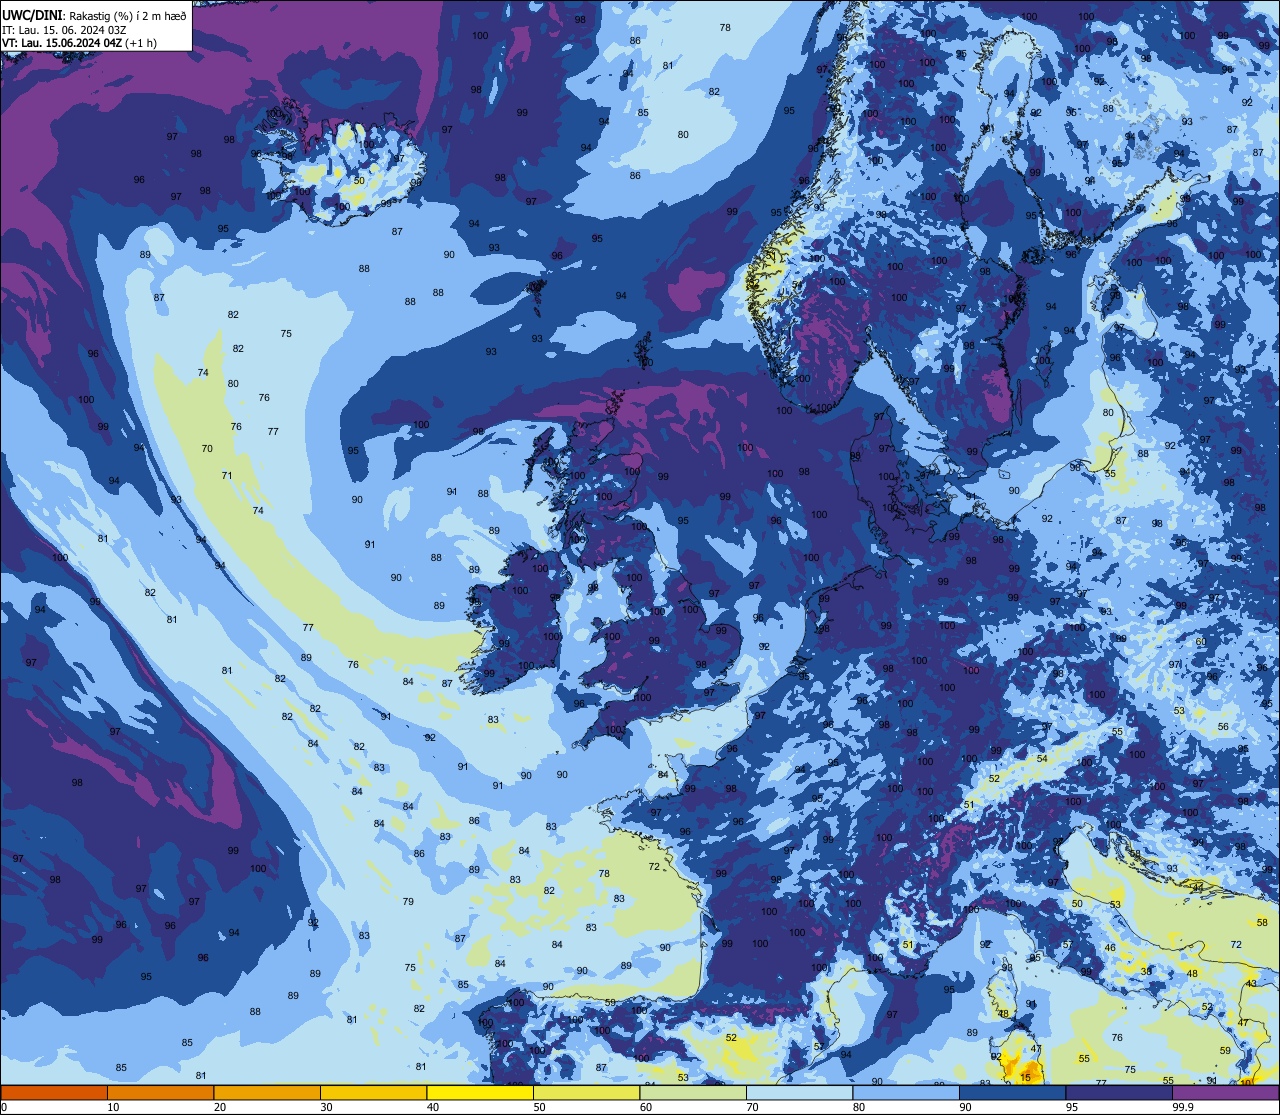Click the 70–80% pale blue legend segment
The image size is (1280, 1115).
799,1092
